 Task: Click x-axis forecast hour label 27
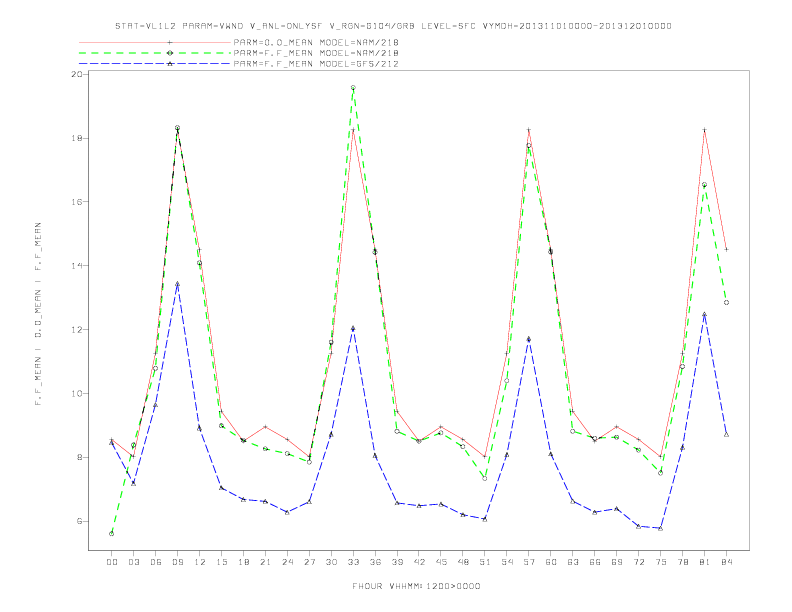tap(309, 562)
